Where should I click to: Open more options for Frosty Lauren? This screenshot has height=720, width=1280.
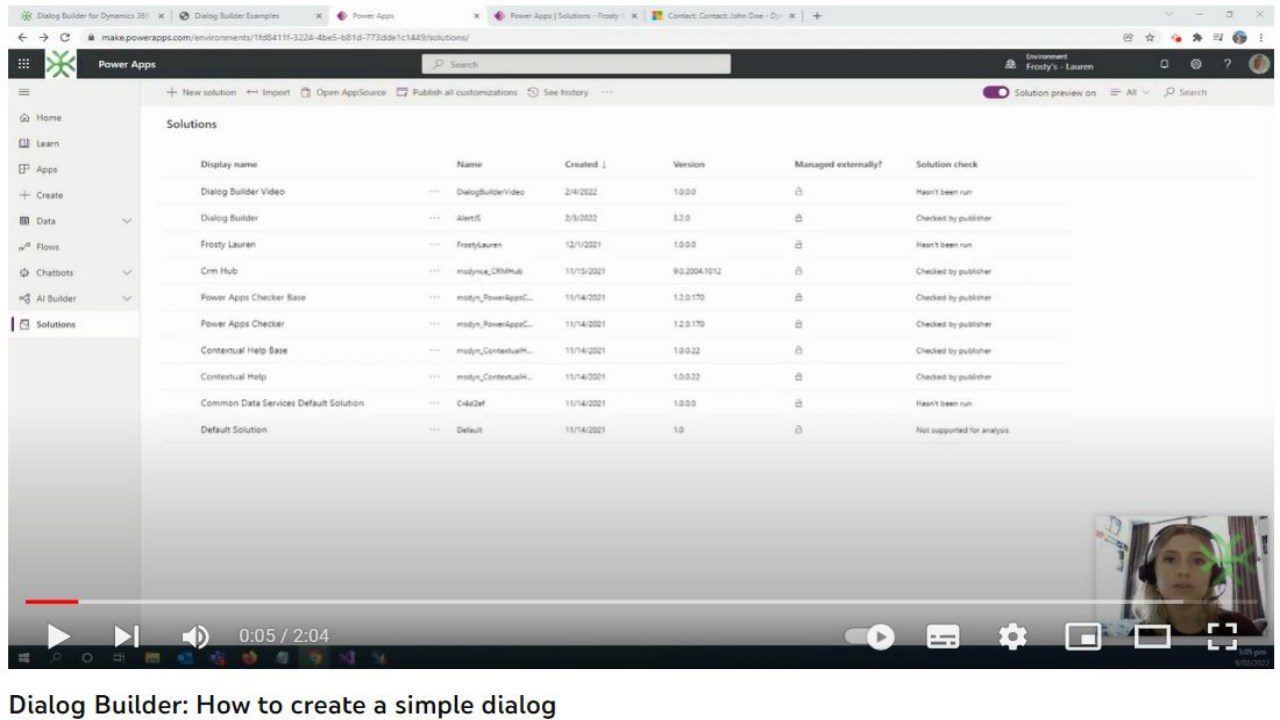click(434, 244)
